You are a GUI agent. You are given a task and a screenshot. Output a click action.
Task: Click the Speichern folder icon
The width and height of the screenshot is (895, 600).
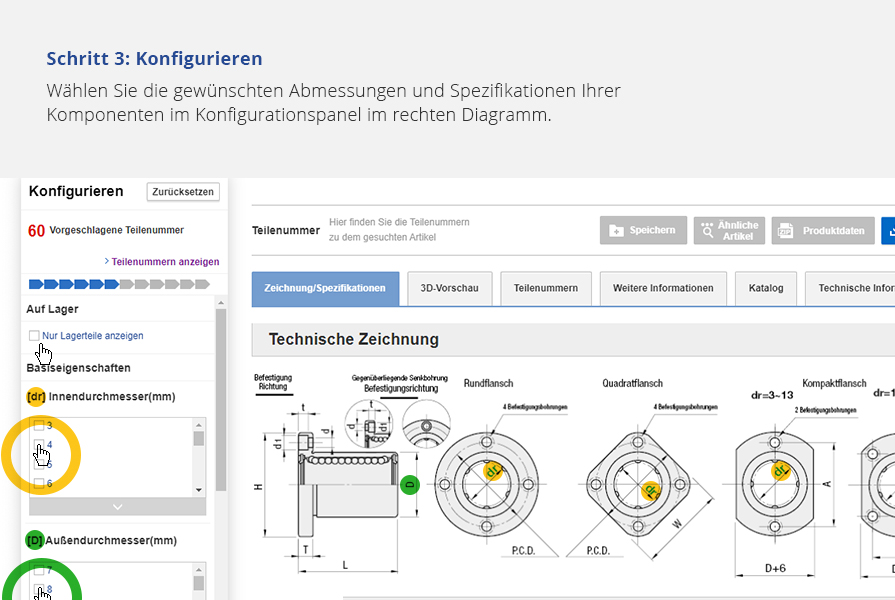click(616, 230)
